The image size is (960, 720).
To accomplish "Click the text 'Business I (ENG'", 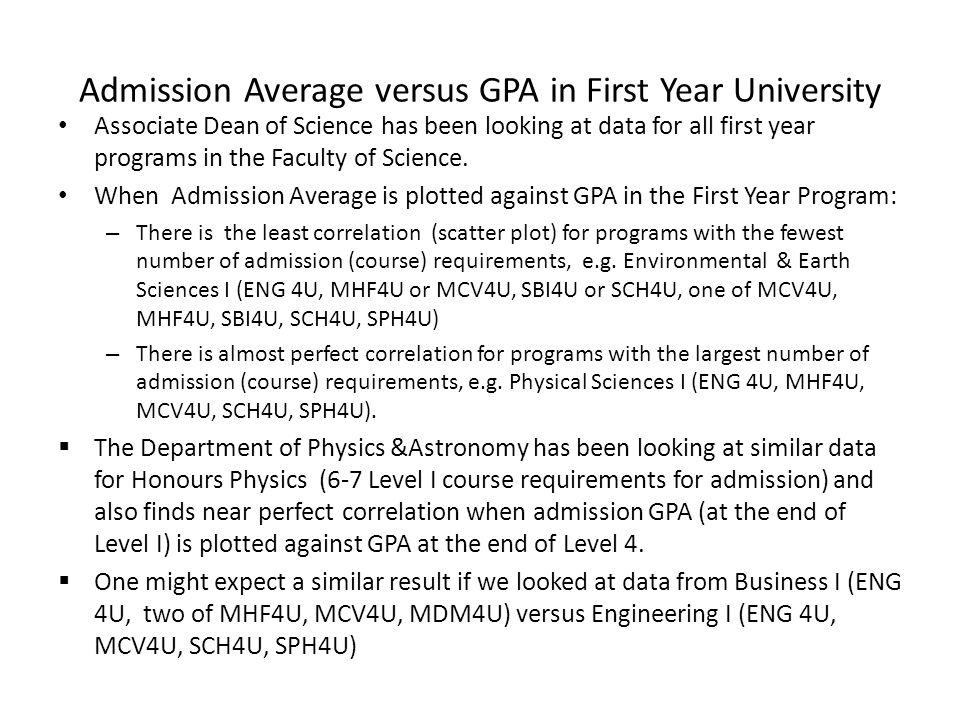I will coord(818,582).
